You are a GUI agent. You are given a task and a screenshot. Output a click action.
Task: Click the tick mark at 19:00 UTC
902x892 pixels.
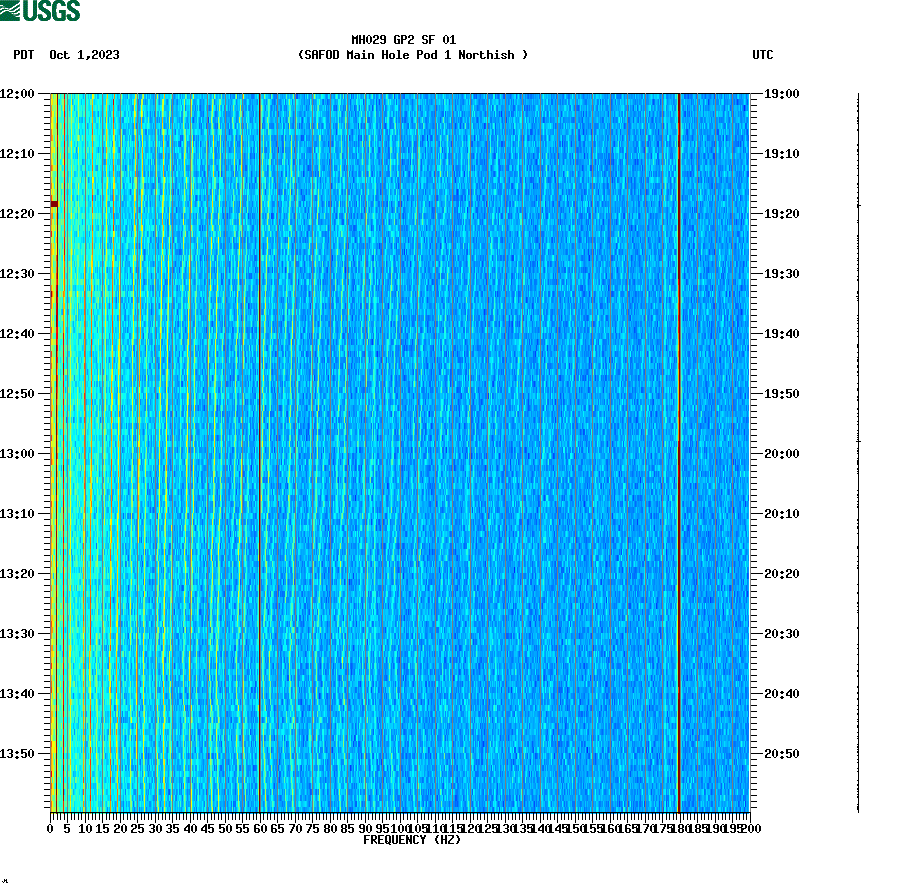point(757,93)
